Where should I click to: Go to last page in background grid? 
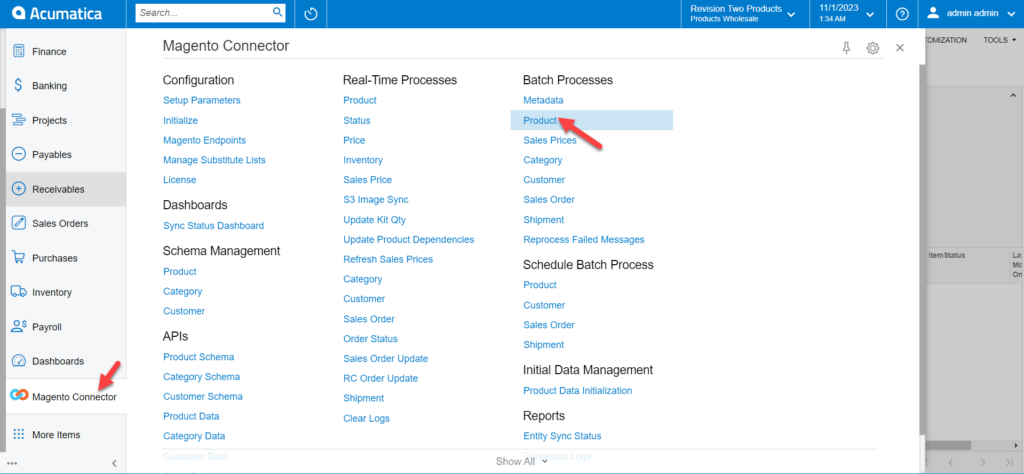pos(1011,462)
